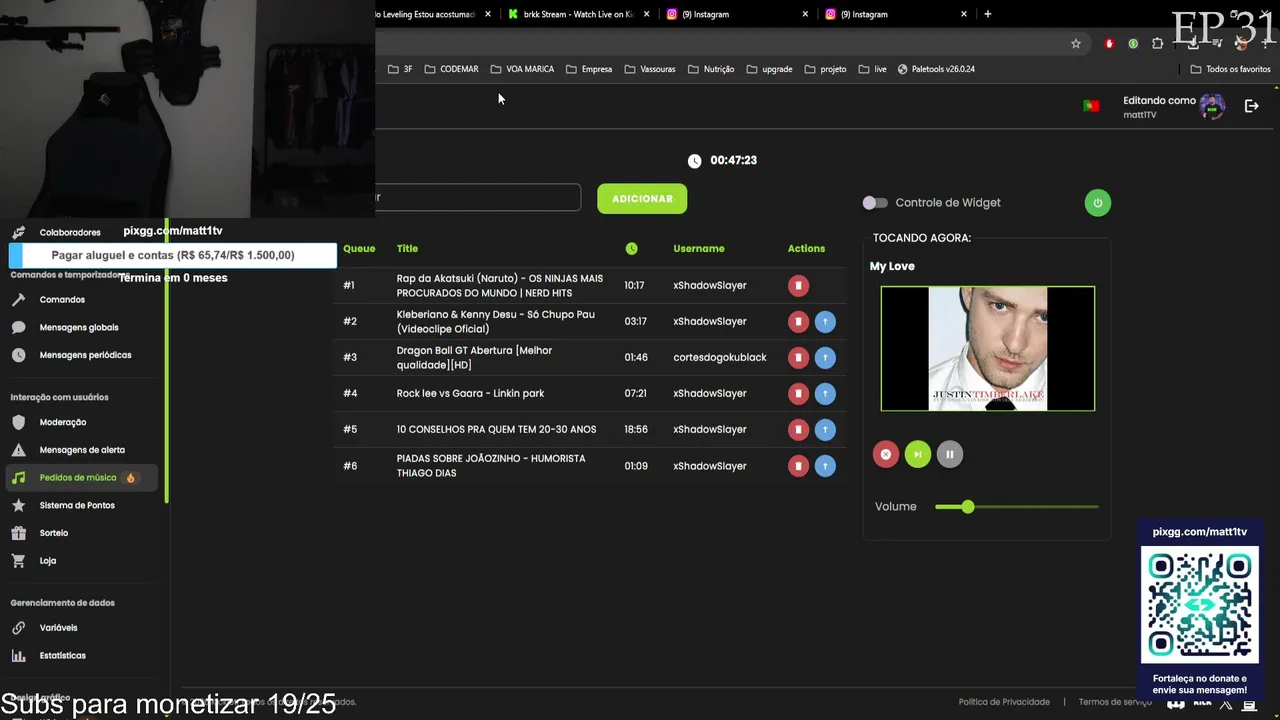The image size is (1280, 720).
Task: Move Rock lee vs Gaara up in queue
Action: point(825,394)
